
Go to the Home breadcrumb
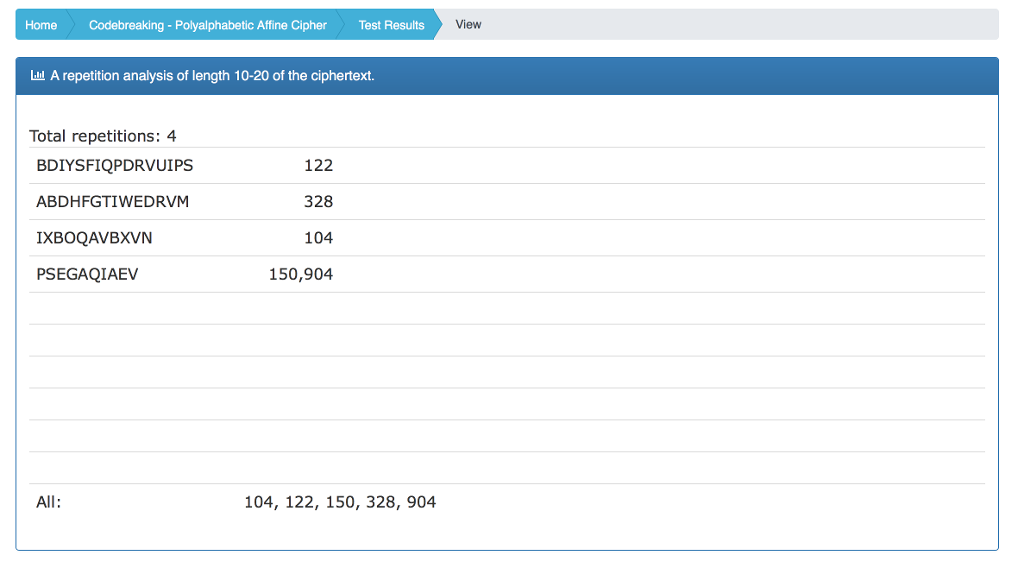(41, 25)
